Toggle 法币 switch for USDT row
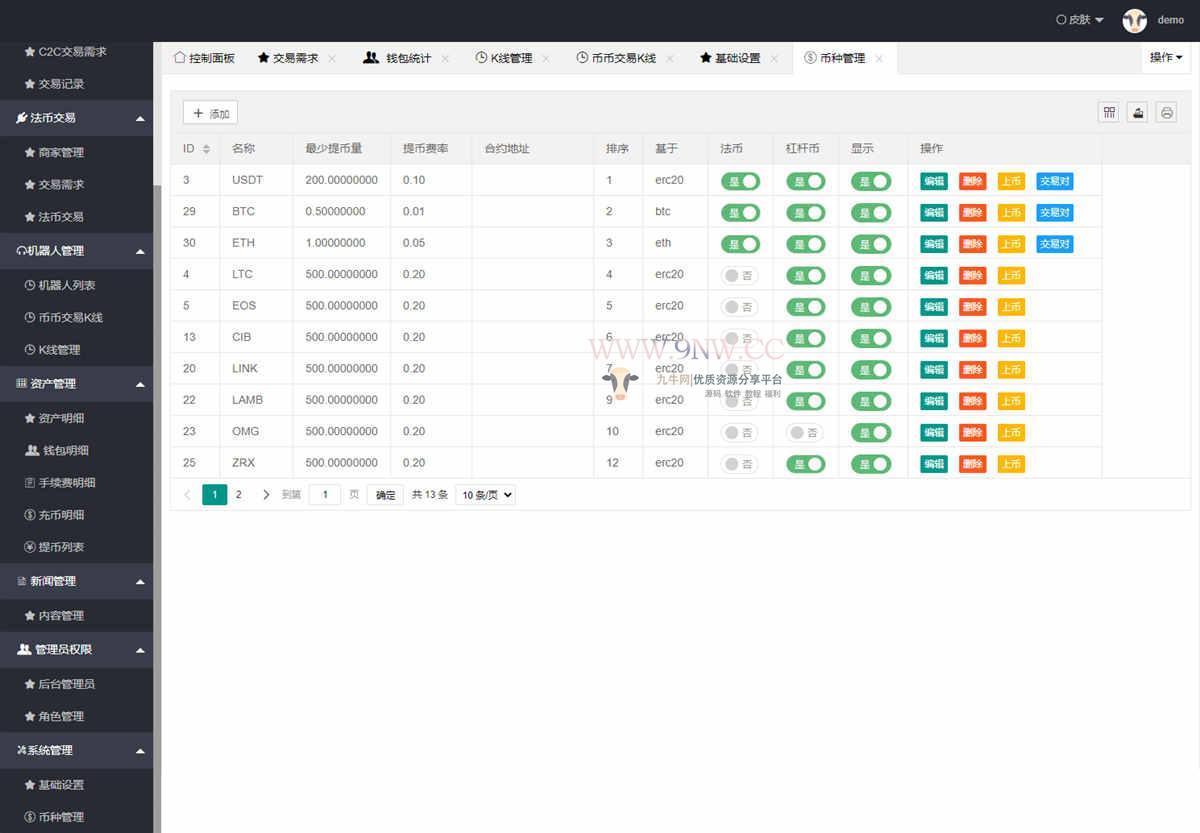This screenshot has height=833, width=1200. (x=740, y=181)
